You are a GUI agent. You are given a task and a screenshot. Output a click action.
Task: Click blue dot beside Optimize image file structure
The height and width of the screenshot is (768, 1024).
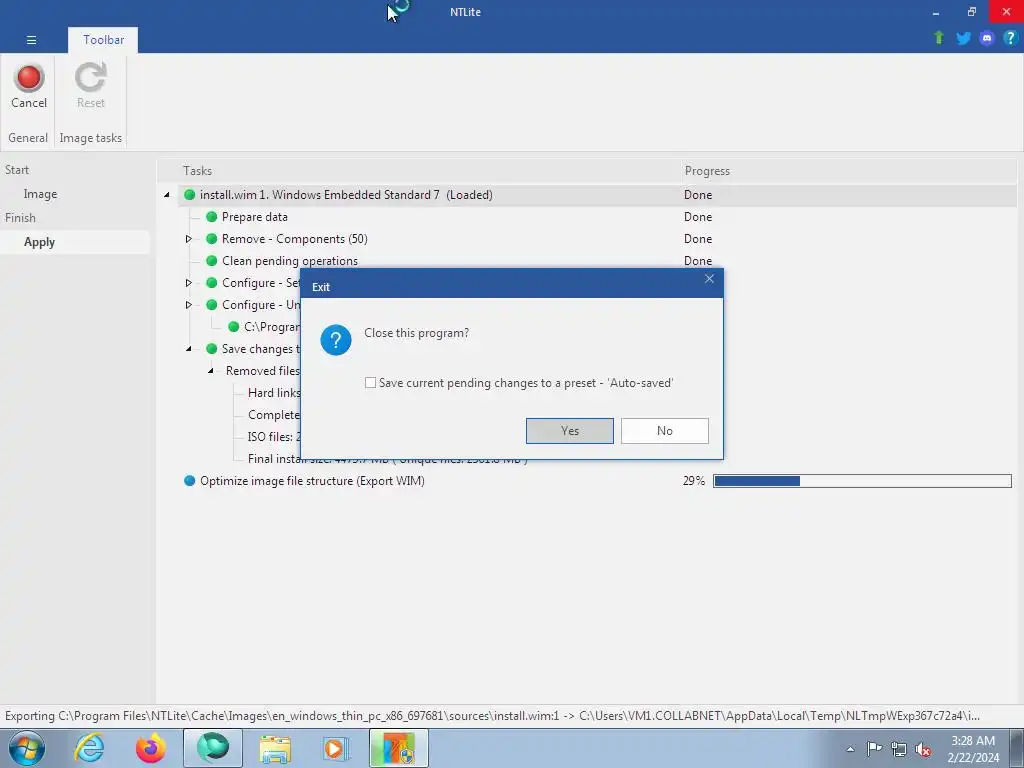[x=189, y=481]
